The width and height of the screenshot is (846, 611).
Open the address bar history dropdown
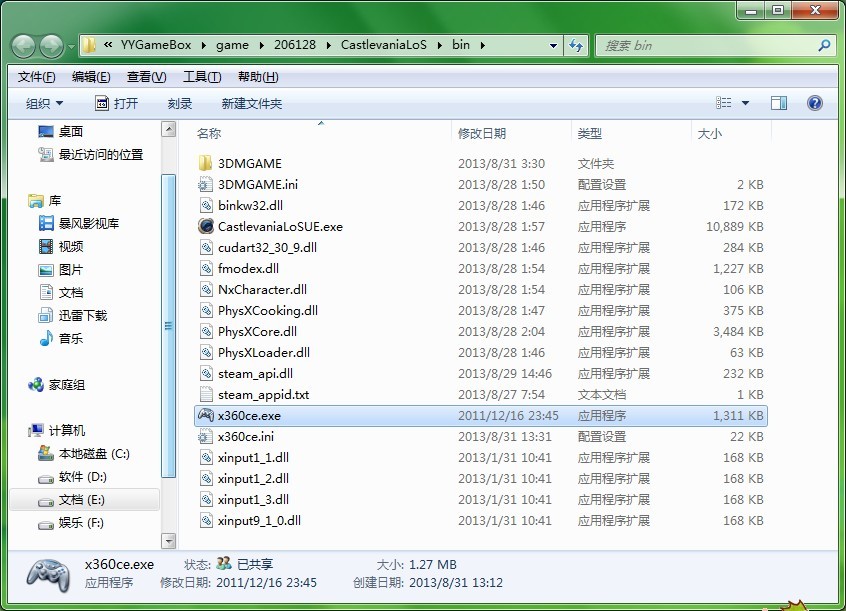[553, 45]
